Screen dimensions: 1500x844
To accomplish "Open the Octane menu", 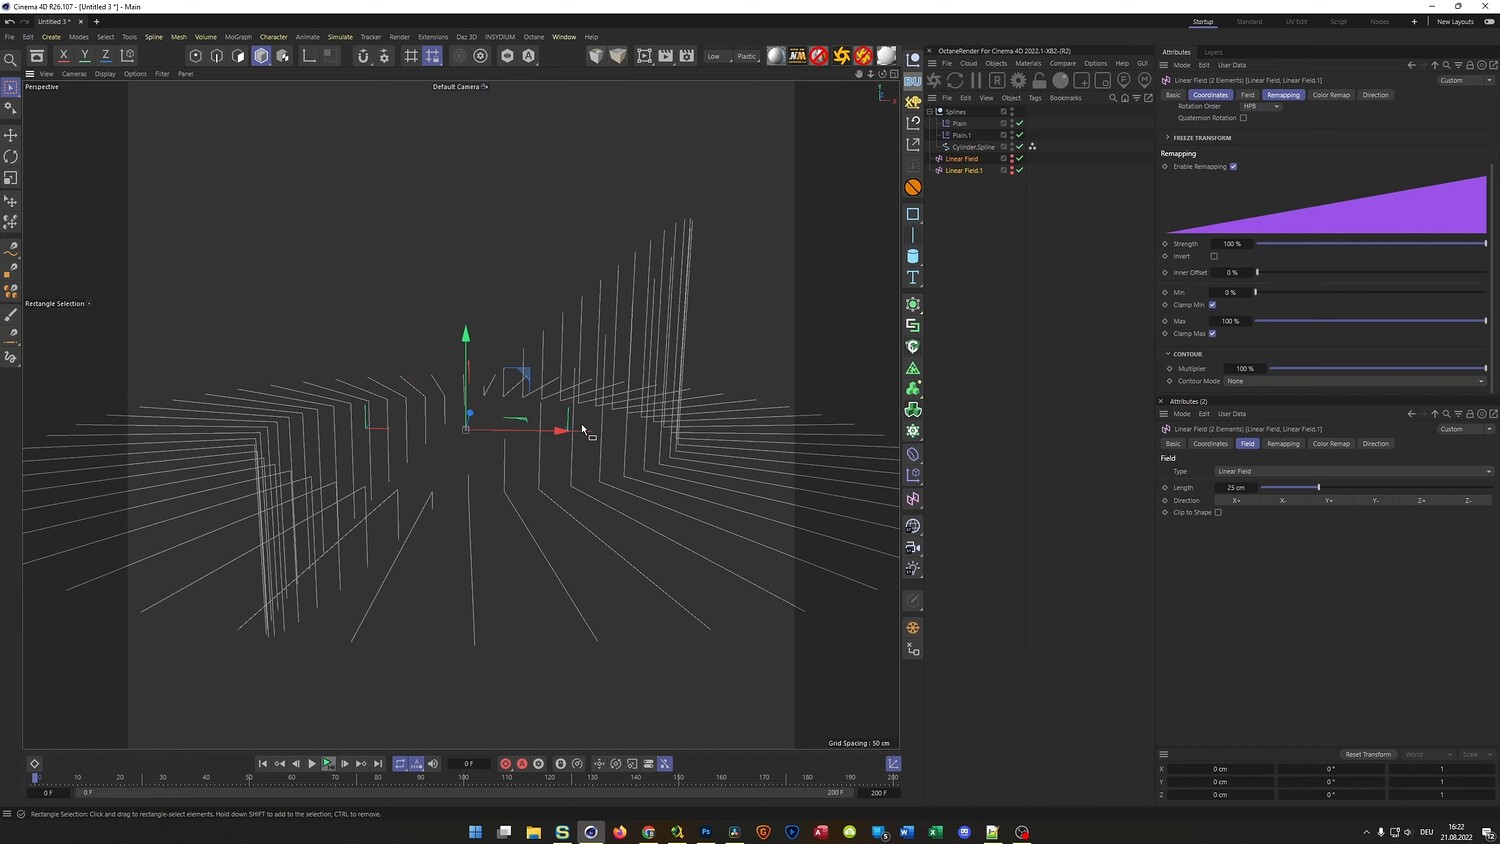I will (x=534, y=37).
